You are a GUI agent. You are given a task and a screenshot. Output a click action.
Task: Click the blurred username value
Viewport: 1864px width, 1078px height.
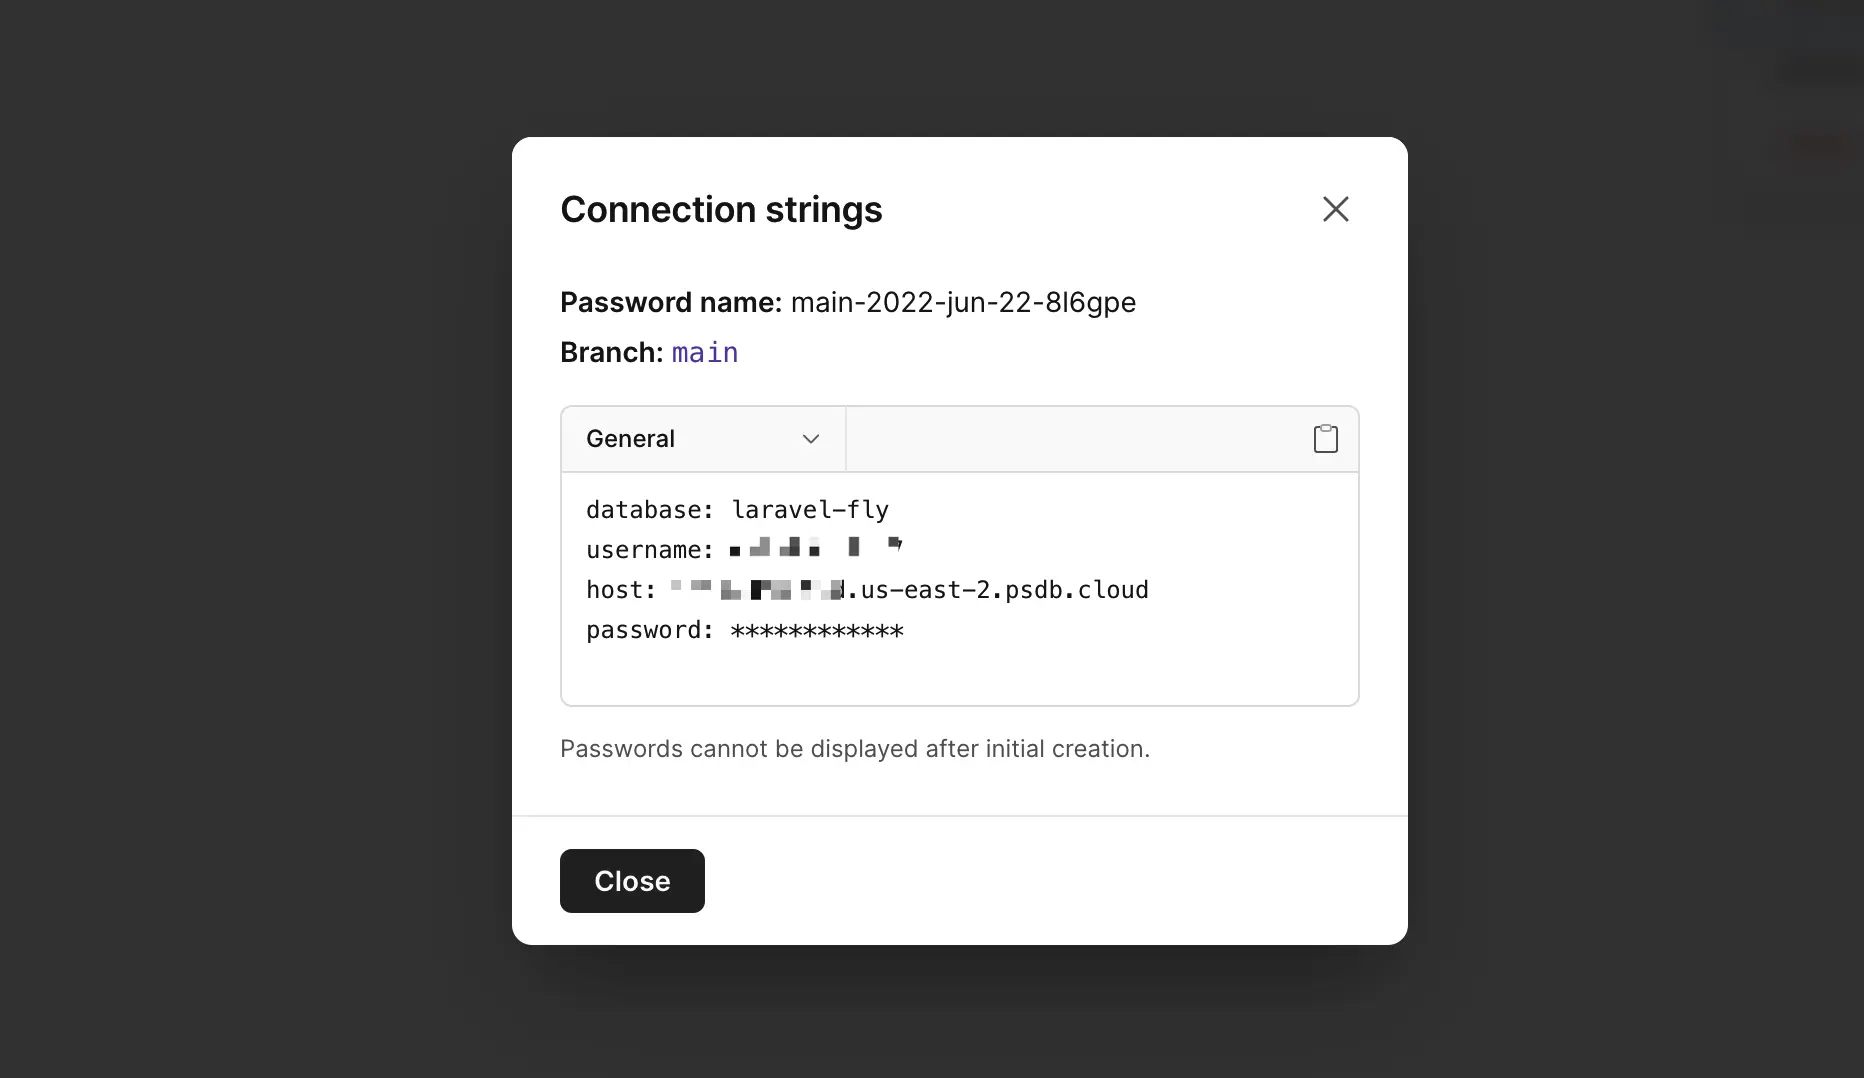pyautogui.click(x=816, y=547)
